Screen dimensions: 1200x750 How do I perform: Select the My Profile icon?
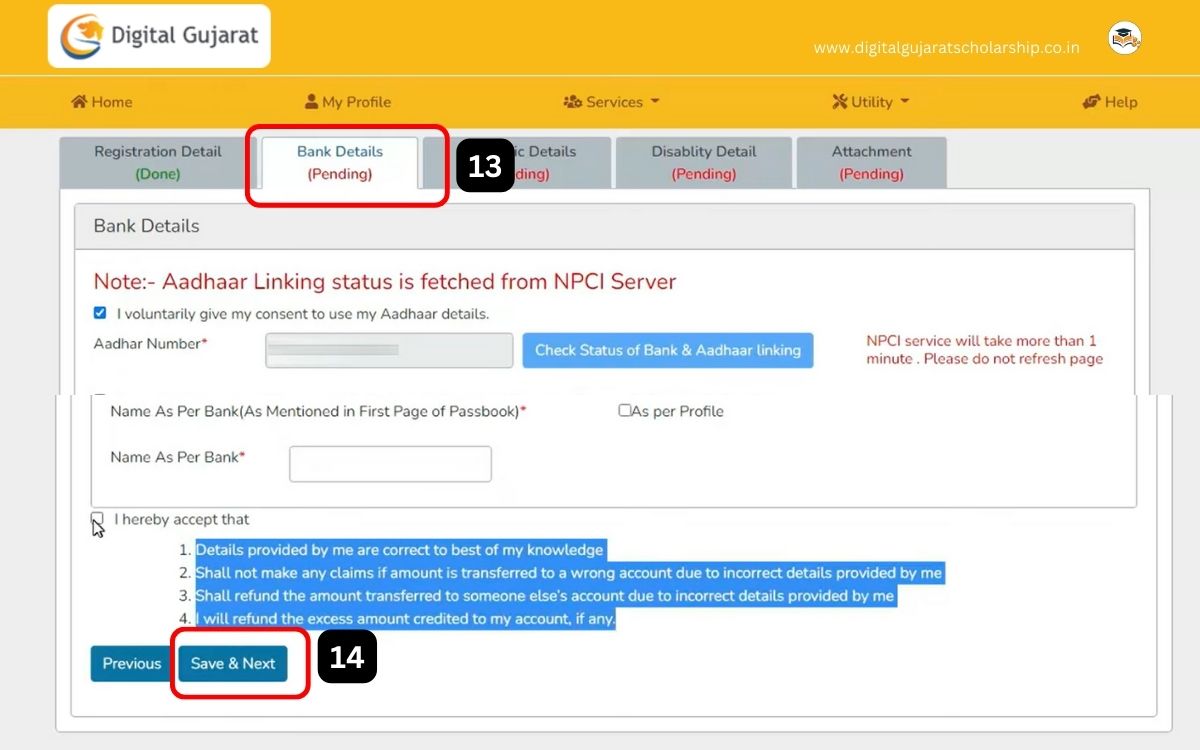click(x=314, y=101)
